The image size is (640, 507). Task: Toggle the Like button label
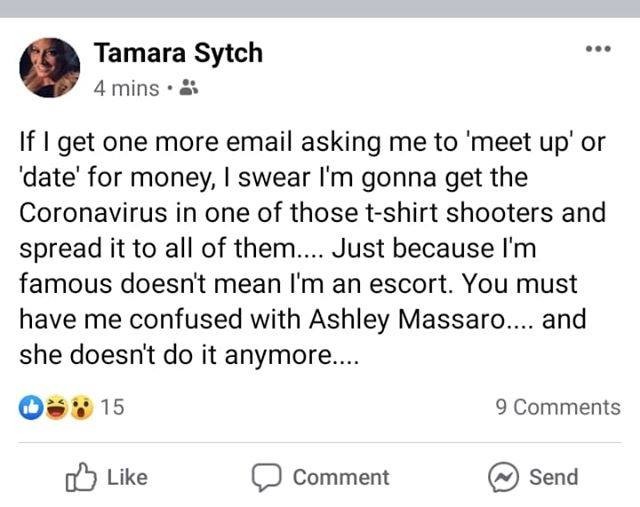click(x=126, y=478)
